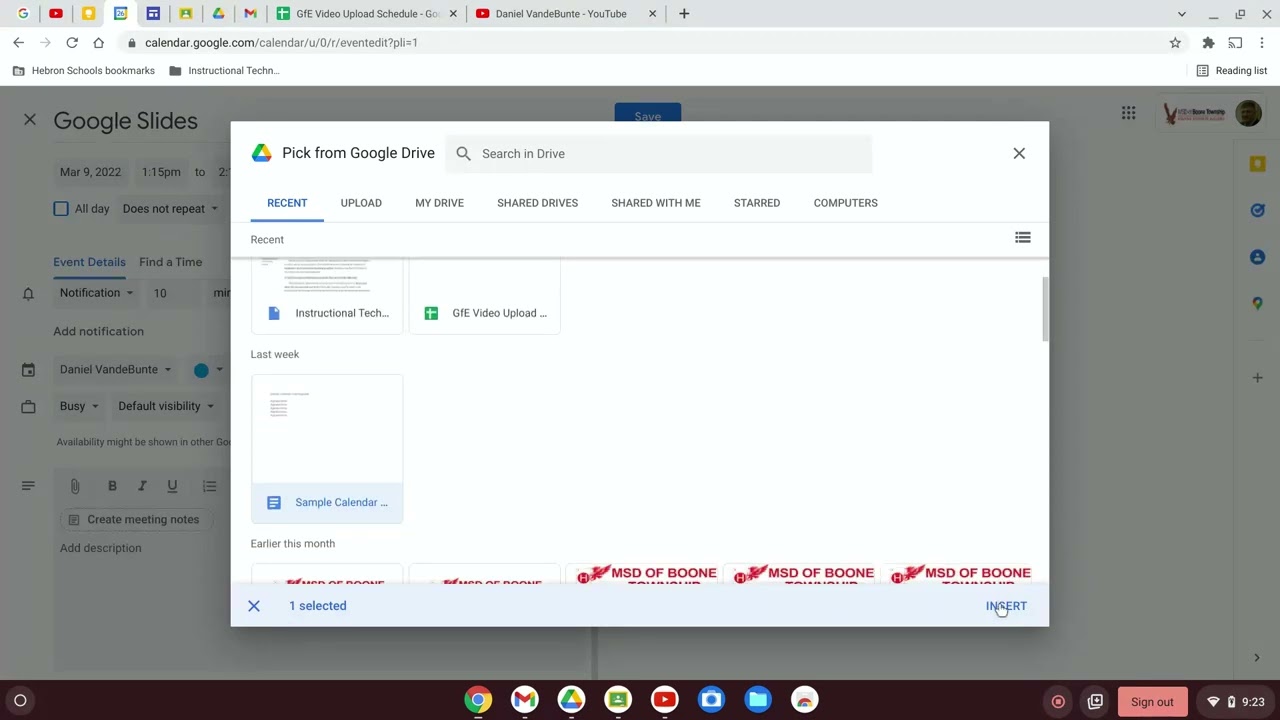Bookmark this page with star icon
This screenshot has width=1280, height=720.
pos(1175,43)
